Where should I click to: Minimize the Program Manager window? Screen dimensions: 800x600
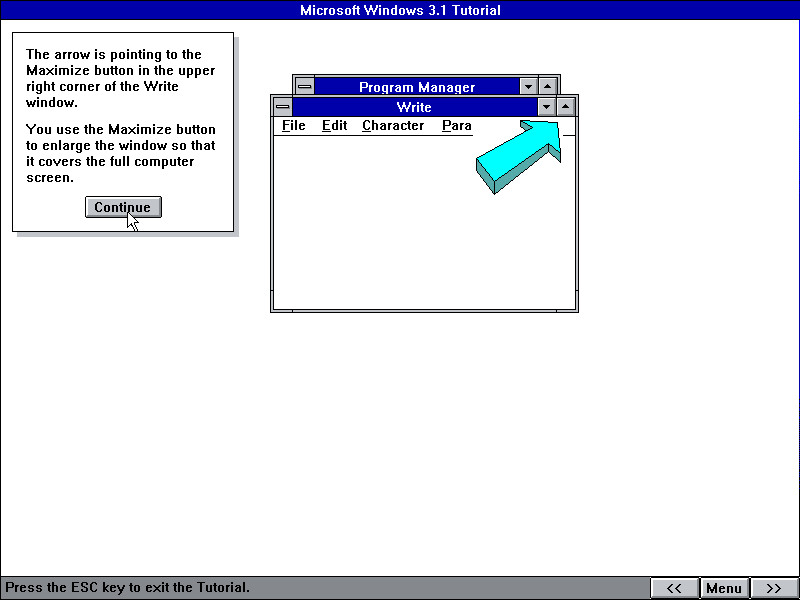[528, 86]
